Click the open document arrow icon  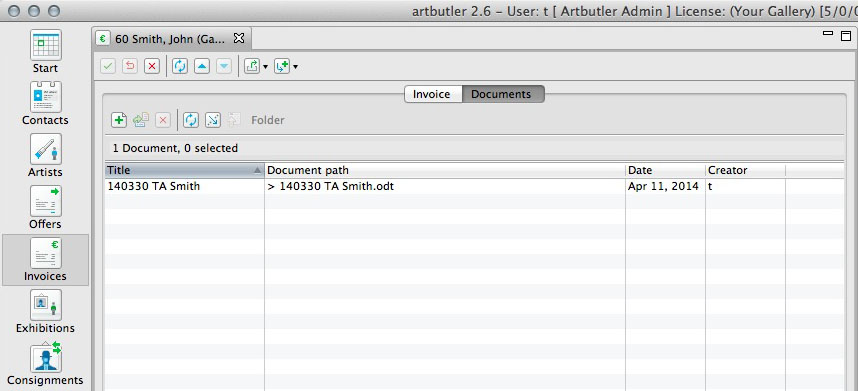212,120
